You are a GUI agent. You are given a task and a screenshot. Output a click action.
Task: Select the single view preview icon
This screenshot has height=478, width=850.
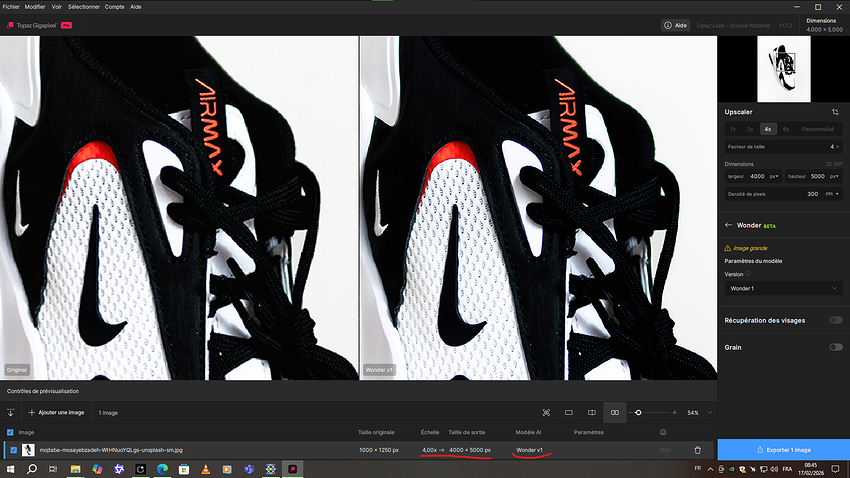[x=569, y=412]
